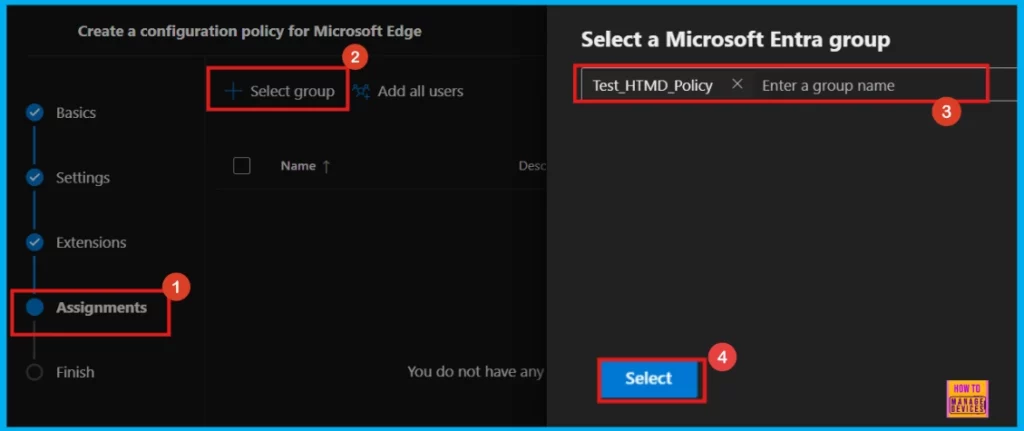Jump to the Finish step
Screen dimensions: 1024x431
pyautogui.click(x=75, y=372)
